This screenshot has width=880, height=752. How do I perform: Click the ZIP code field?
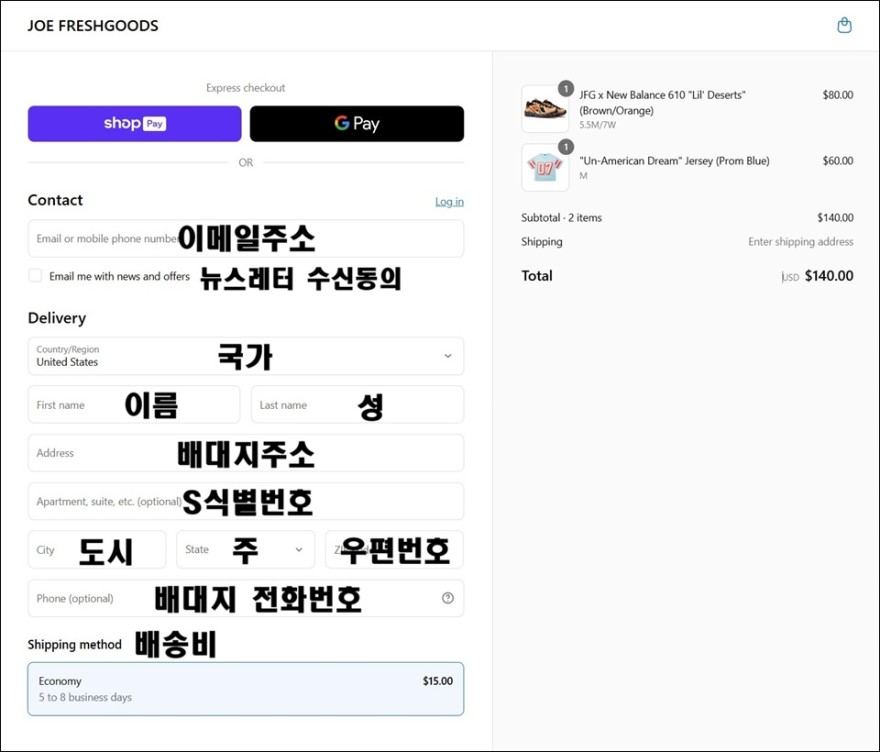click(395, 549)
